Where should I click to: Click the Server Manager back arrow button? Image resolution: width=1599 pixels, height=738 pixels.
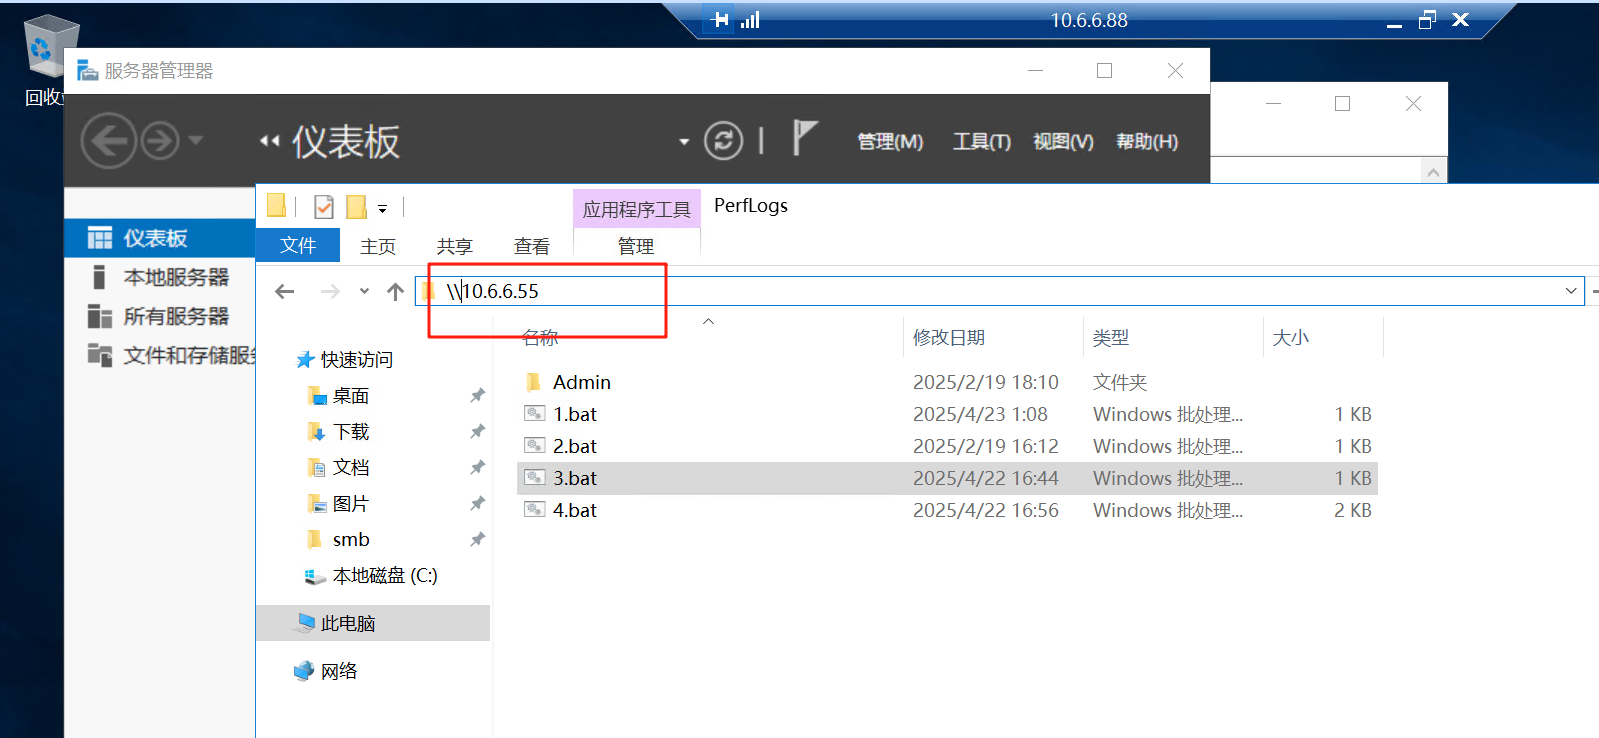109,141
